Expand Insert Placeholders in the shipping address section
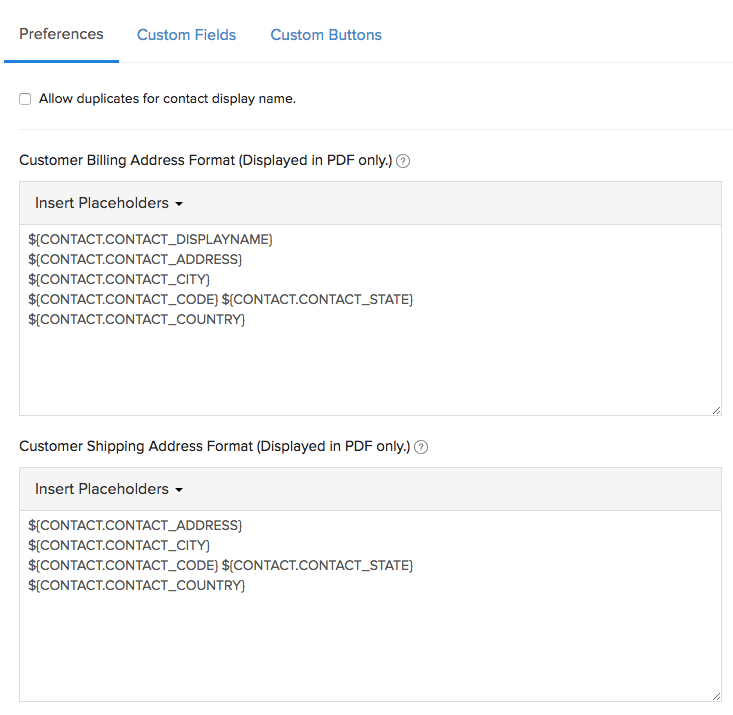 [109, 489]
